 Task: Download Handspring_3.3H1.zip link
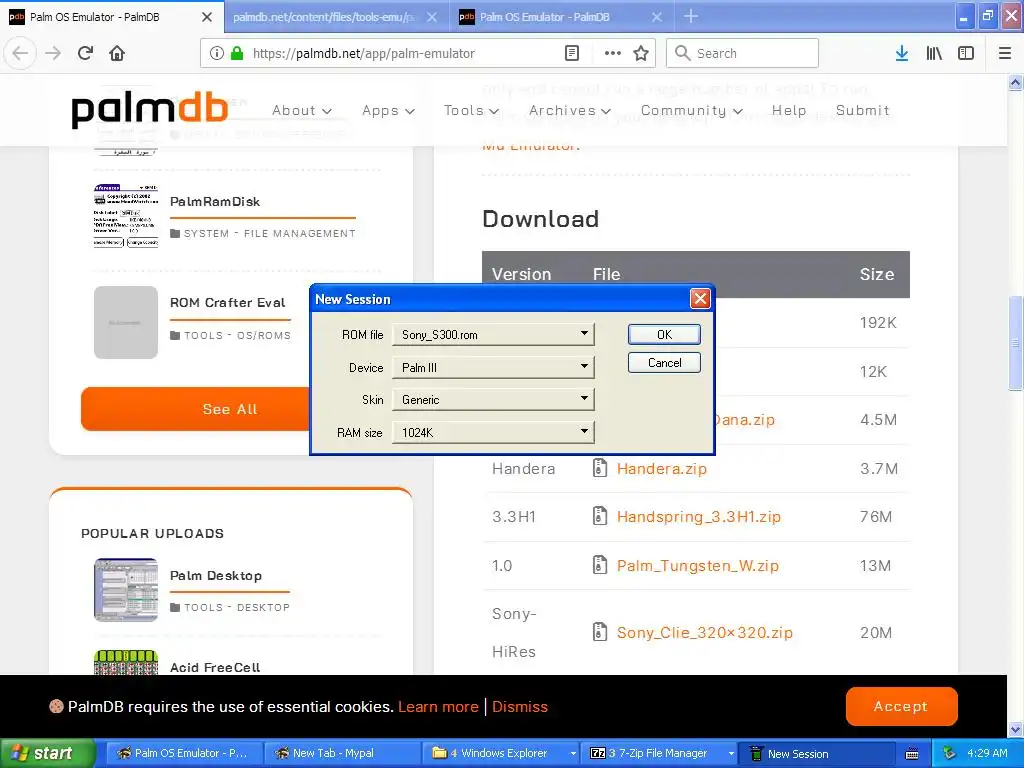click(x=699, y=517)
